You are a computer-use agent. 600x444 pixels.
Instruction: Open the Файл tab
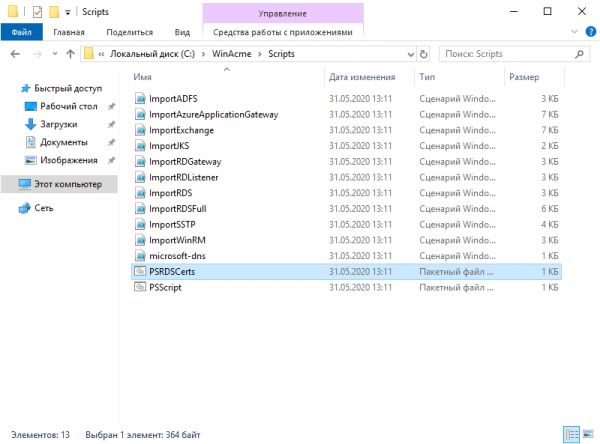21,32
